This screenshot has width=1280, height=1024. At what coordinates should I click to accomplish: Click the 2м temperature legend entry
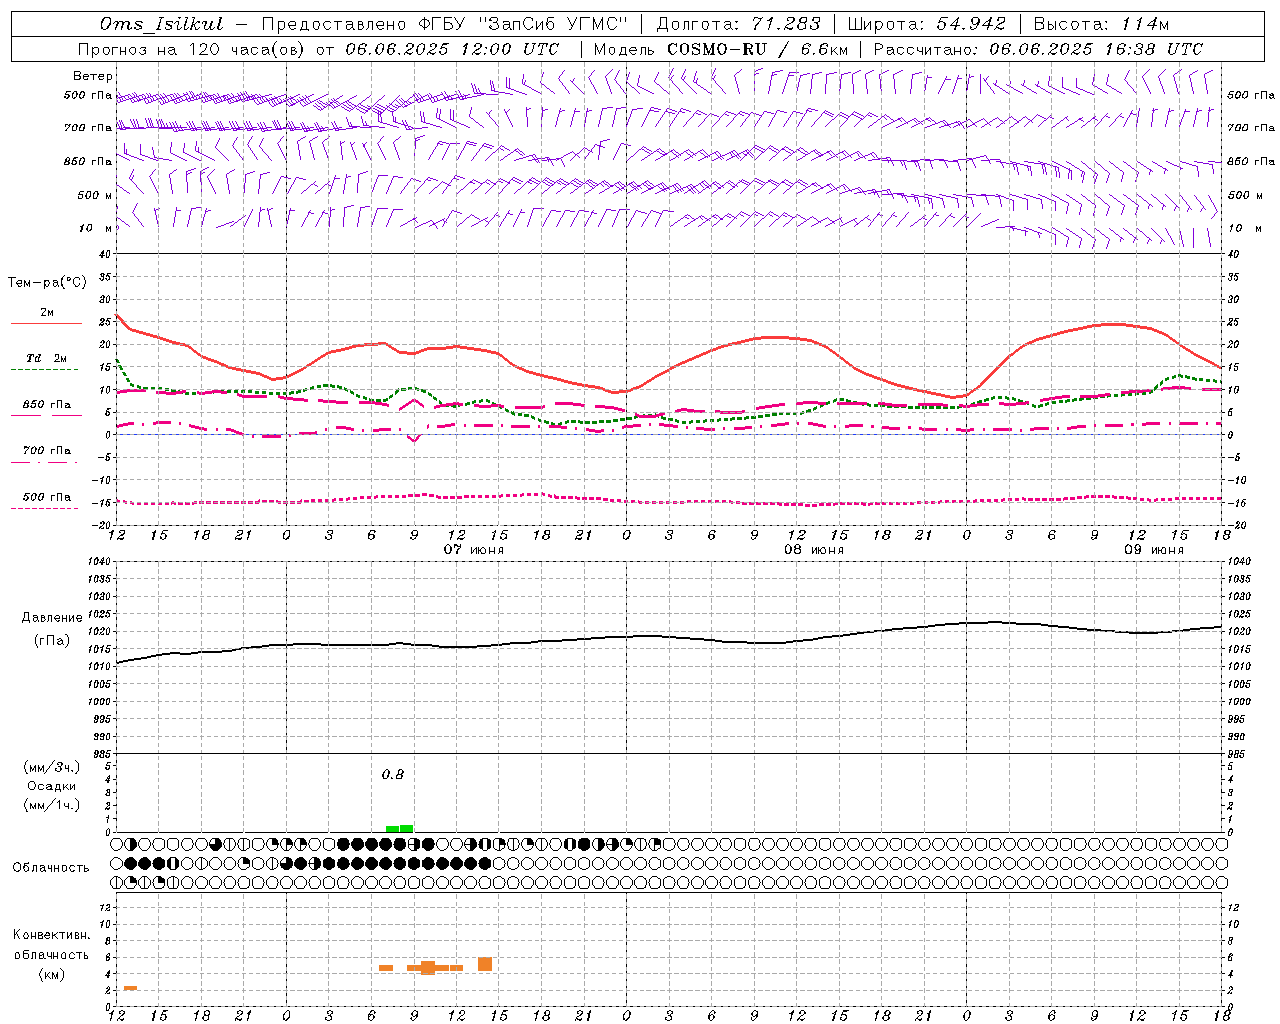[47, 313]
